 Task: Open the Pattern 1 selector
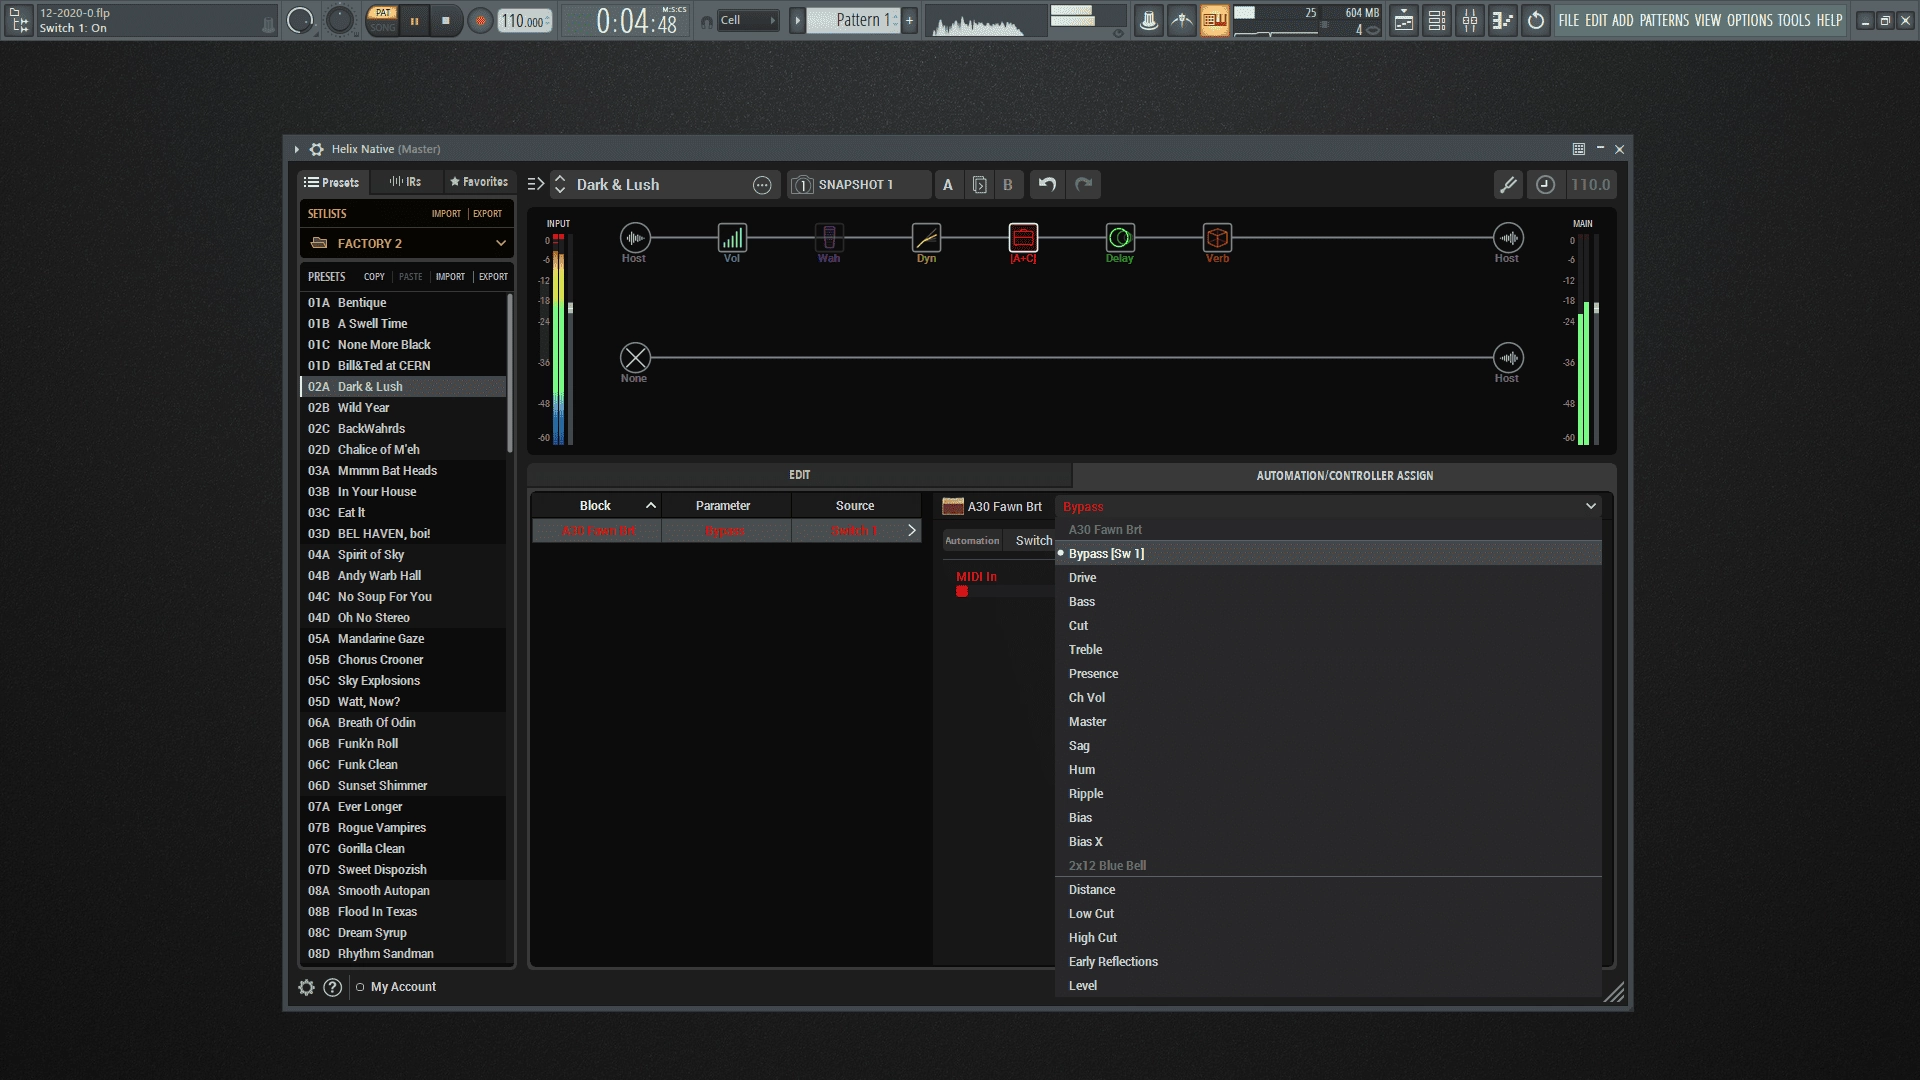tap(853, 20)
